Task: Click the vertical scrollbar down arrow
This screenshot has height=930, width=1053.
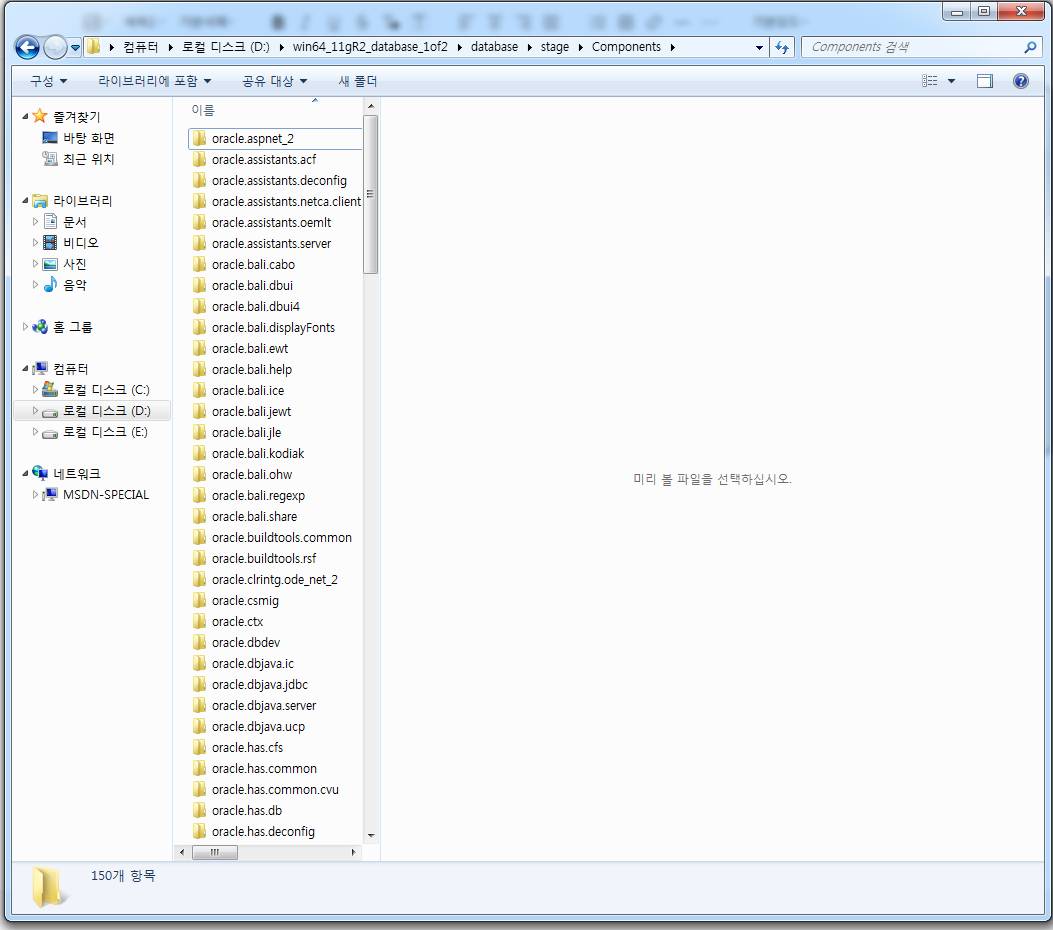Action: pyautogui.click(x=371, y=835)
